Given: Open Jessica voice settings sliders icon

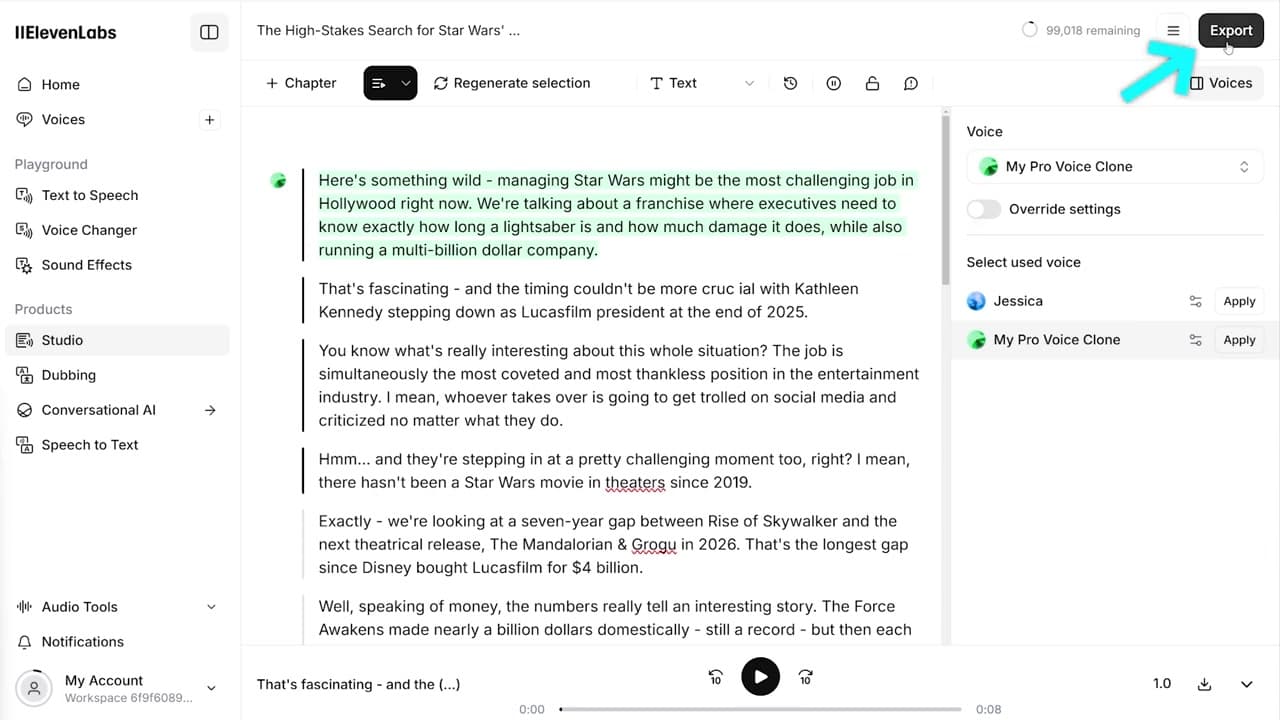Looking at the screenshot, I should click(x=1195, y=301).
